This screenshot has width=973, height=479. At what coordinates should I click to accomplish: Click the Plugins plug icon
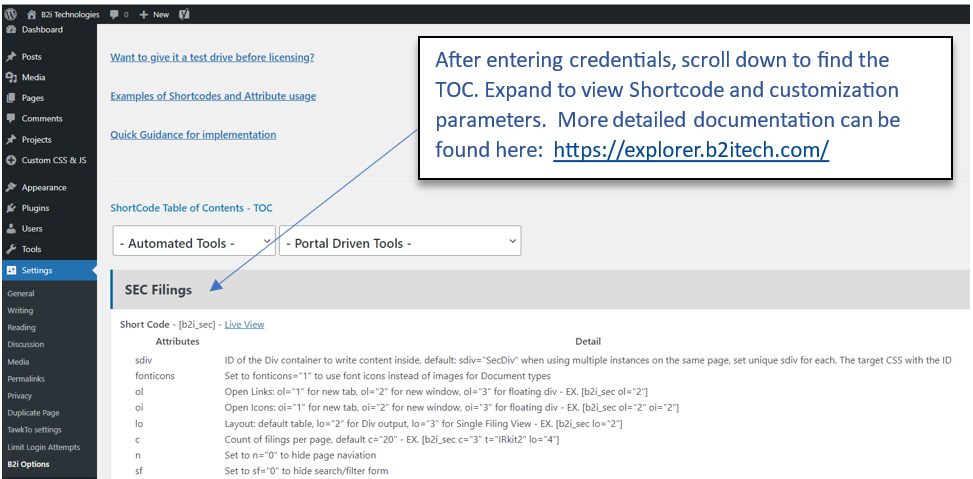(11, 208)
